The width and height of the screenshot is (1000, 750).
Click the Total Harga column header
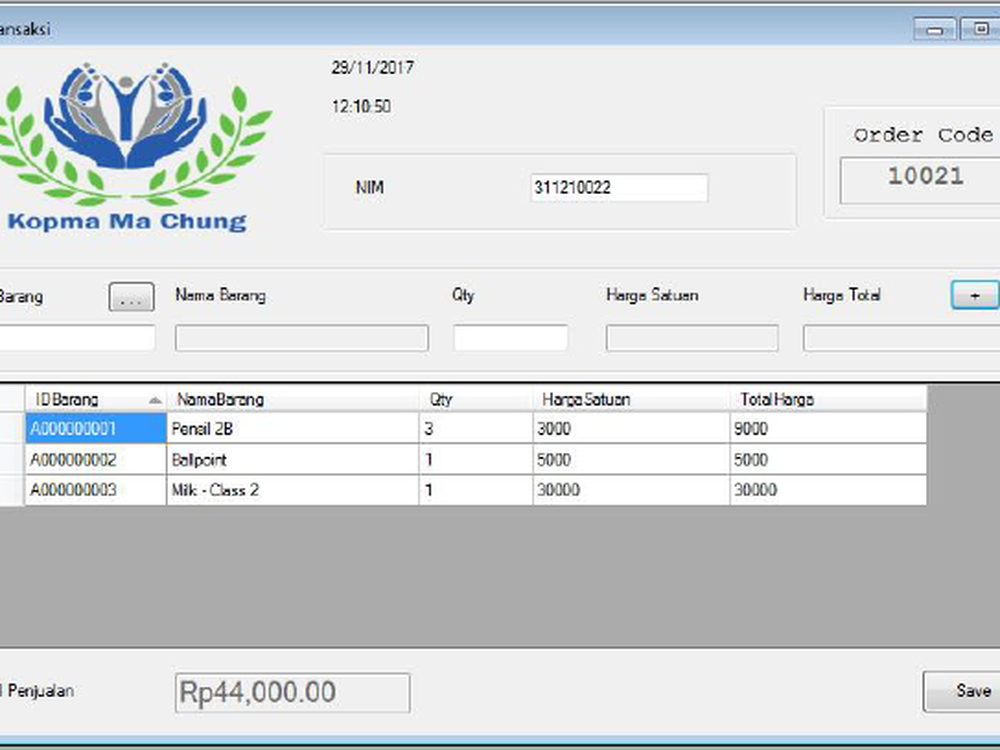pos(827,399)
